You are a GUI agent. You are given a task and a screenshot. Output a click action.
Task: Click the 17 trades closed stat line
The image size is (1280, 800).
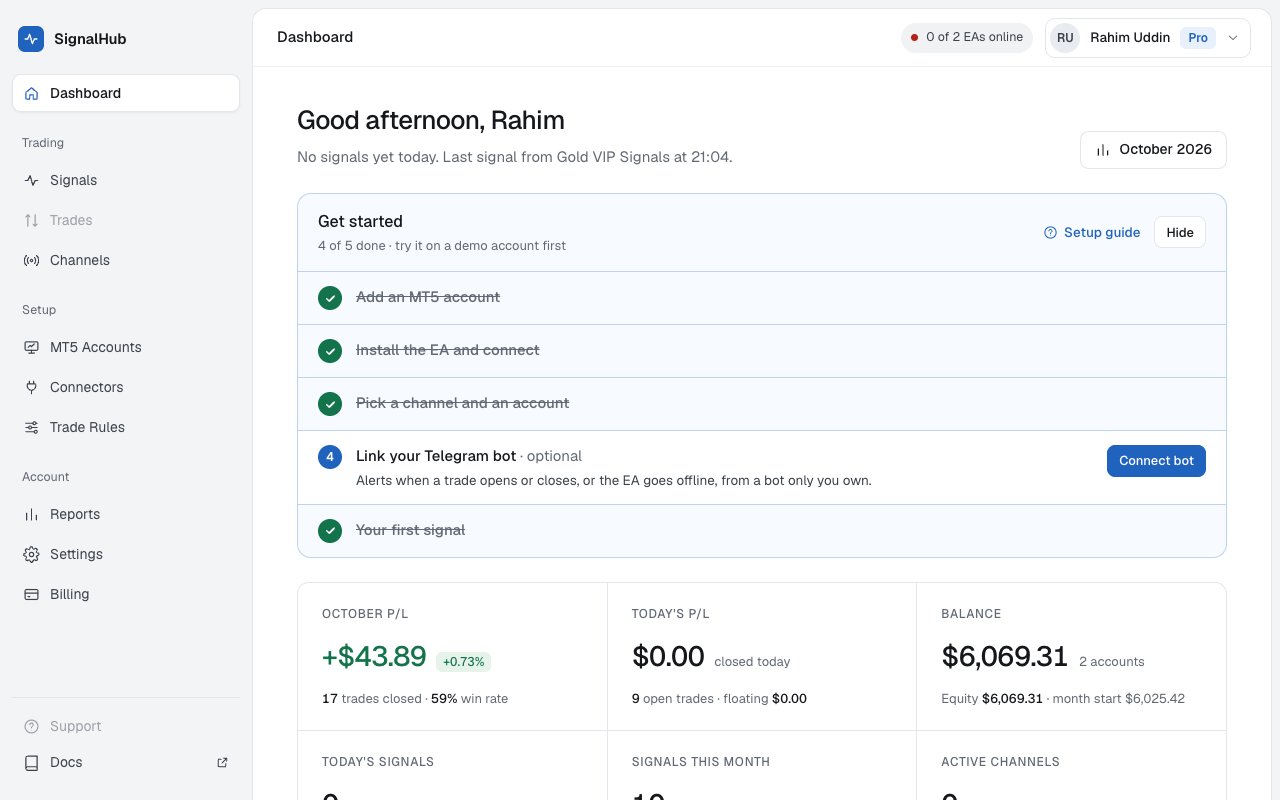point(415,699)
